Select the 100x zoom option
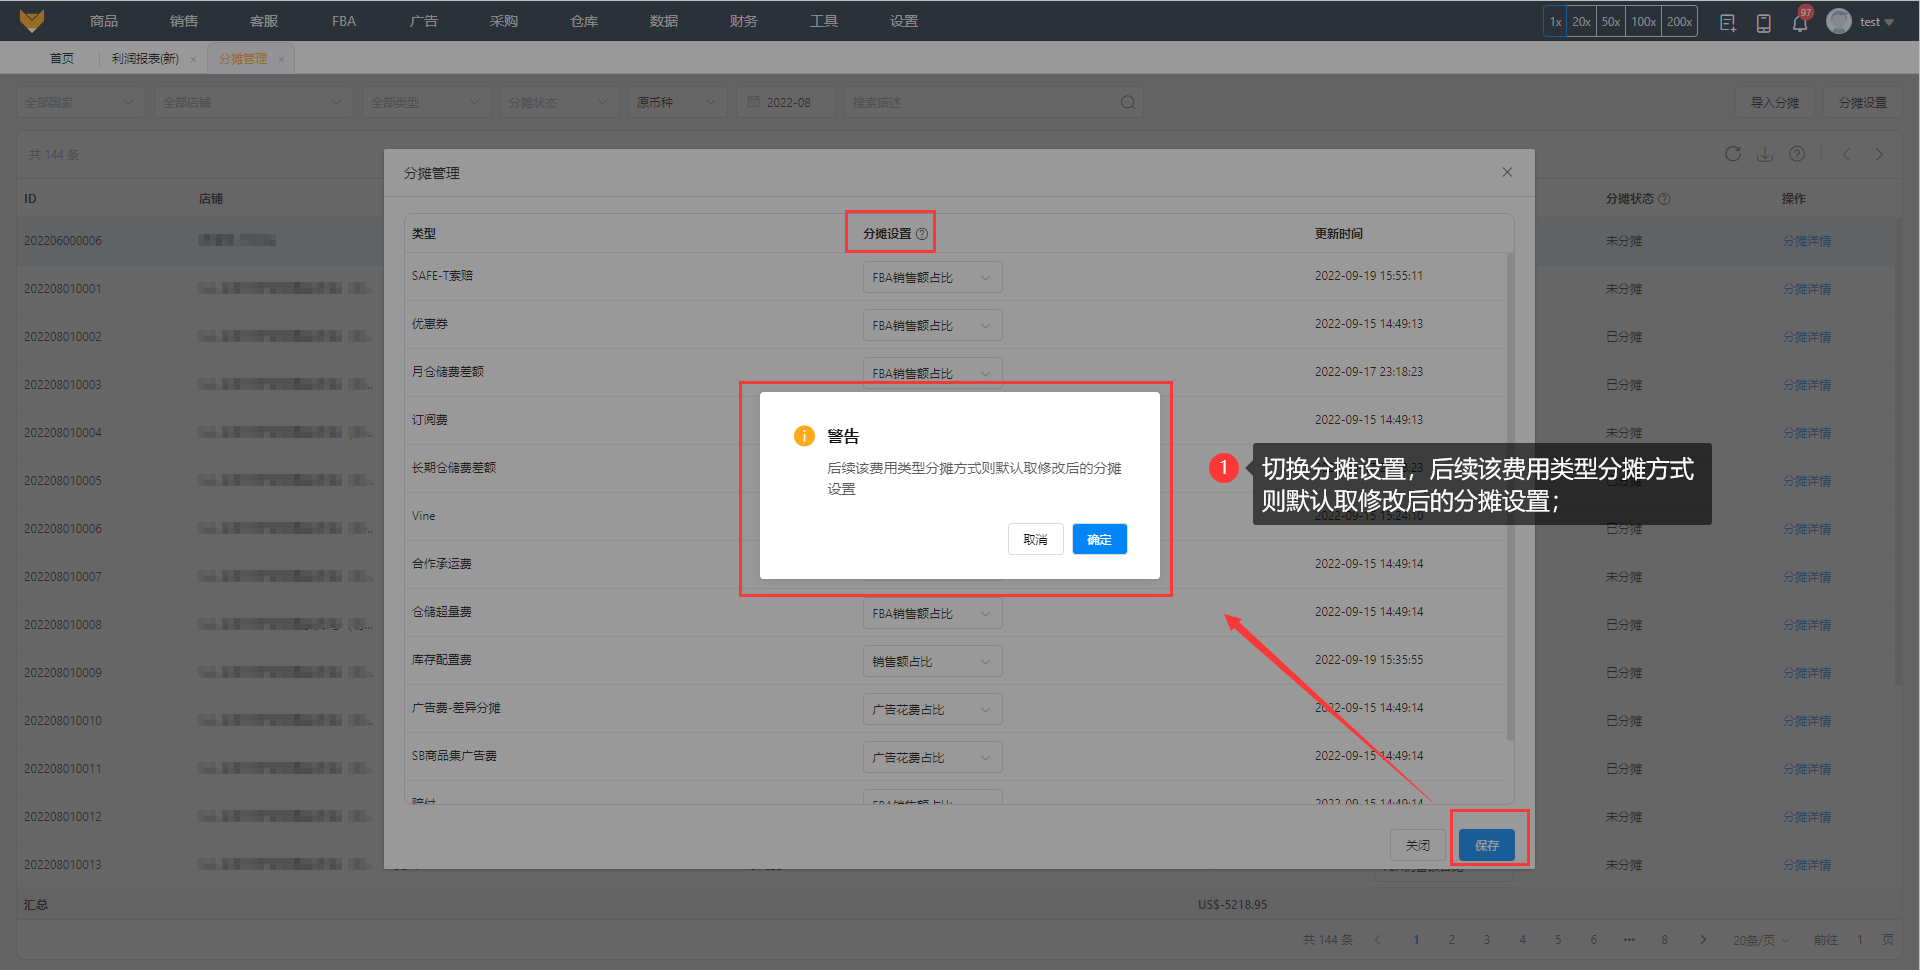1920x970 pixels. tap(1644, 22)
